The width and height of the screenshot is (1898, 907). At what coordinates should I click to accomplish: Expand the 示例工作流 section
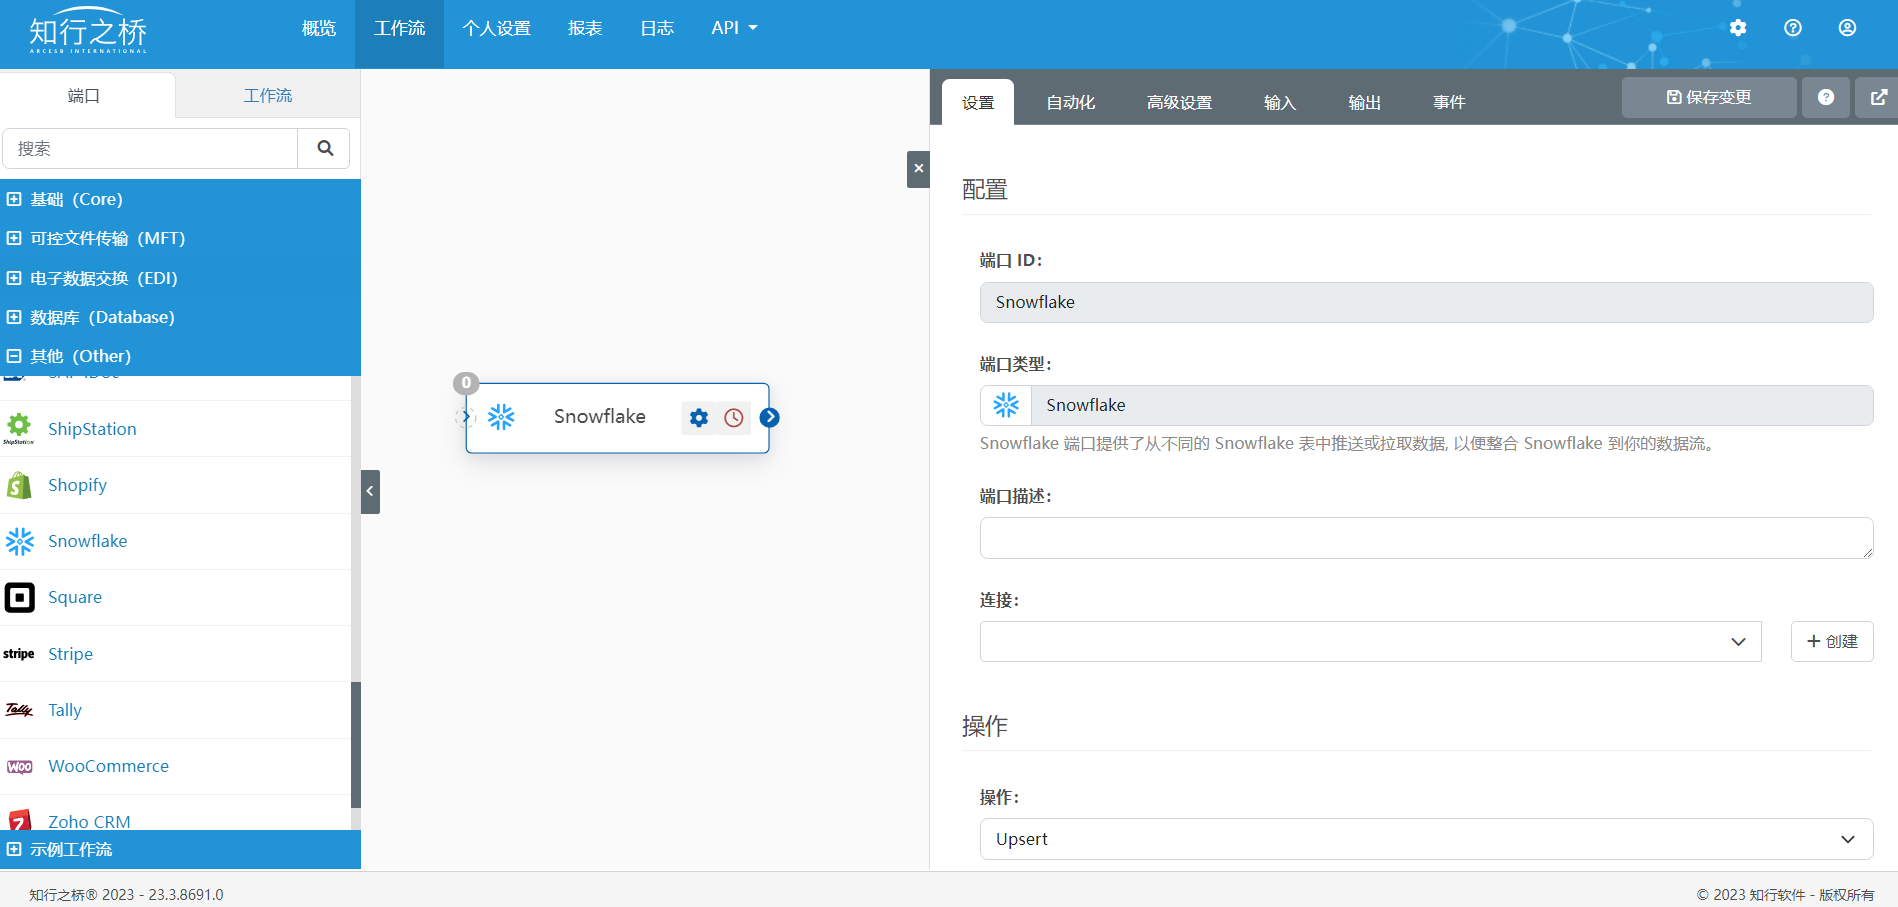pos(180,849)
